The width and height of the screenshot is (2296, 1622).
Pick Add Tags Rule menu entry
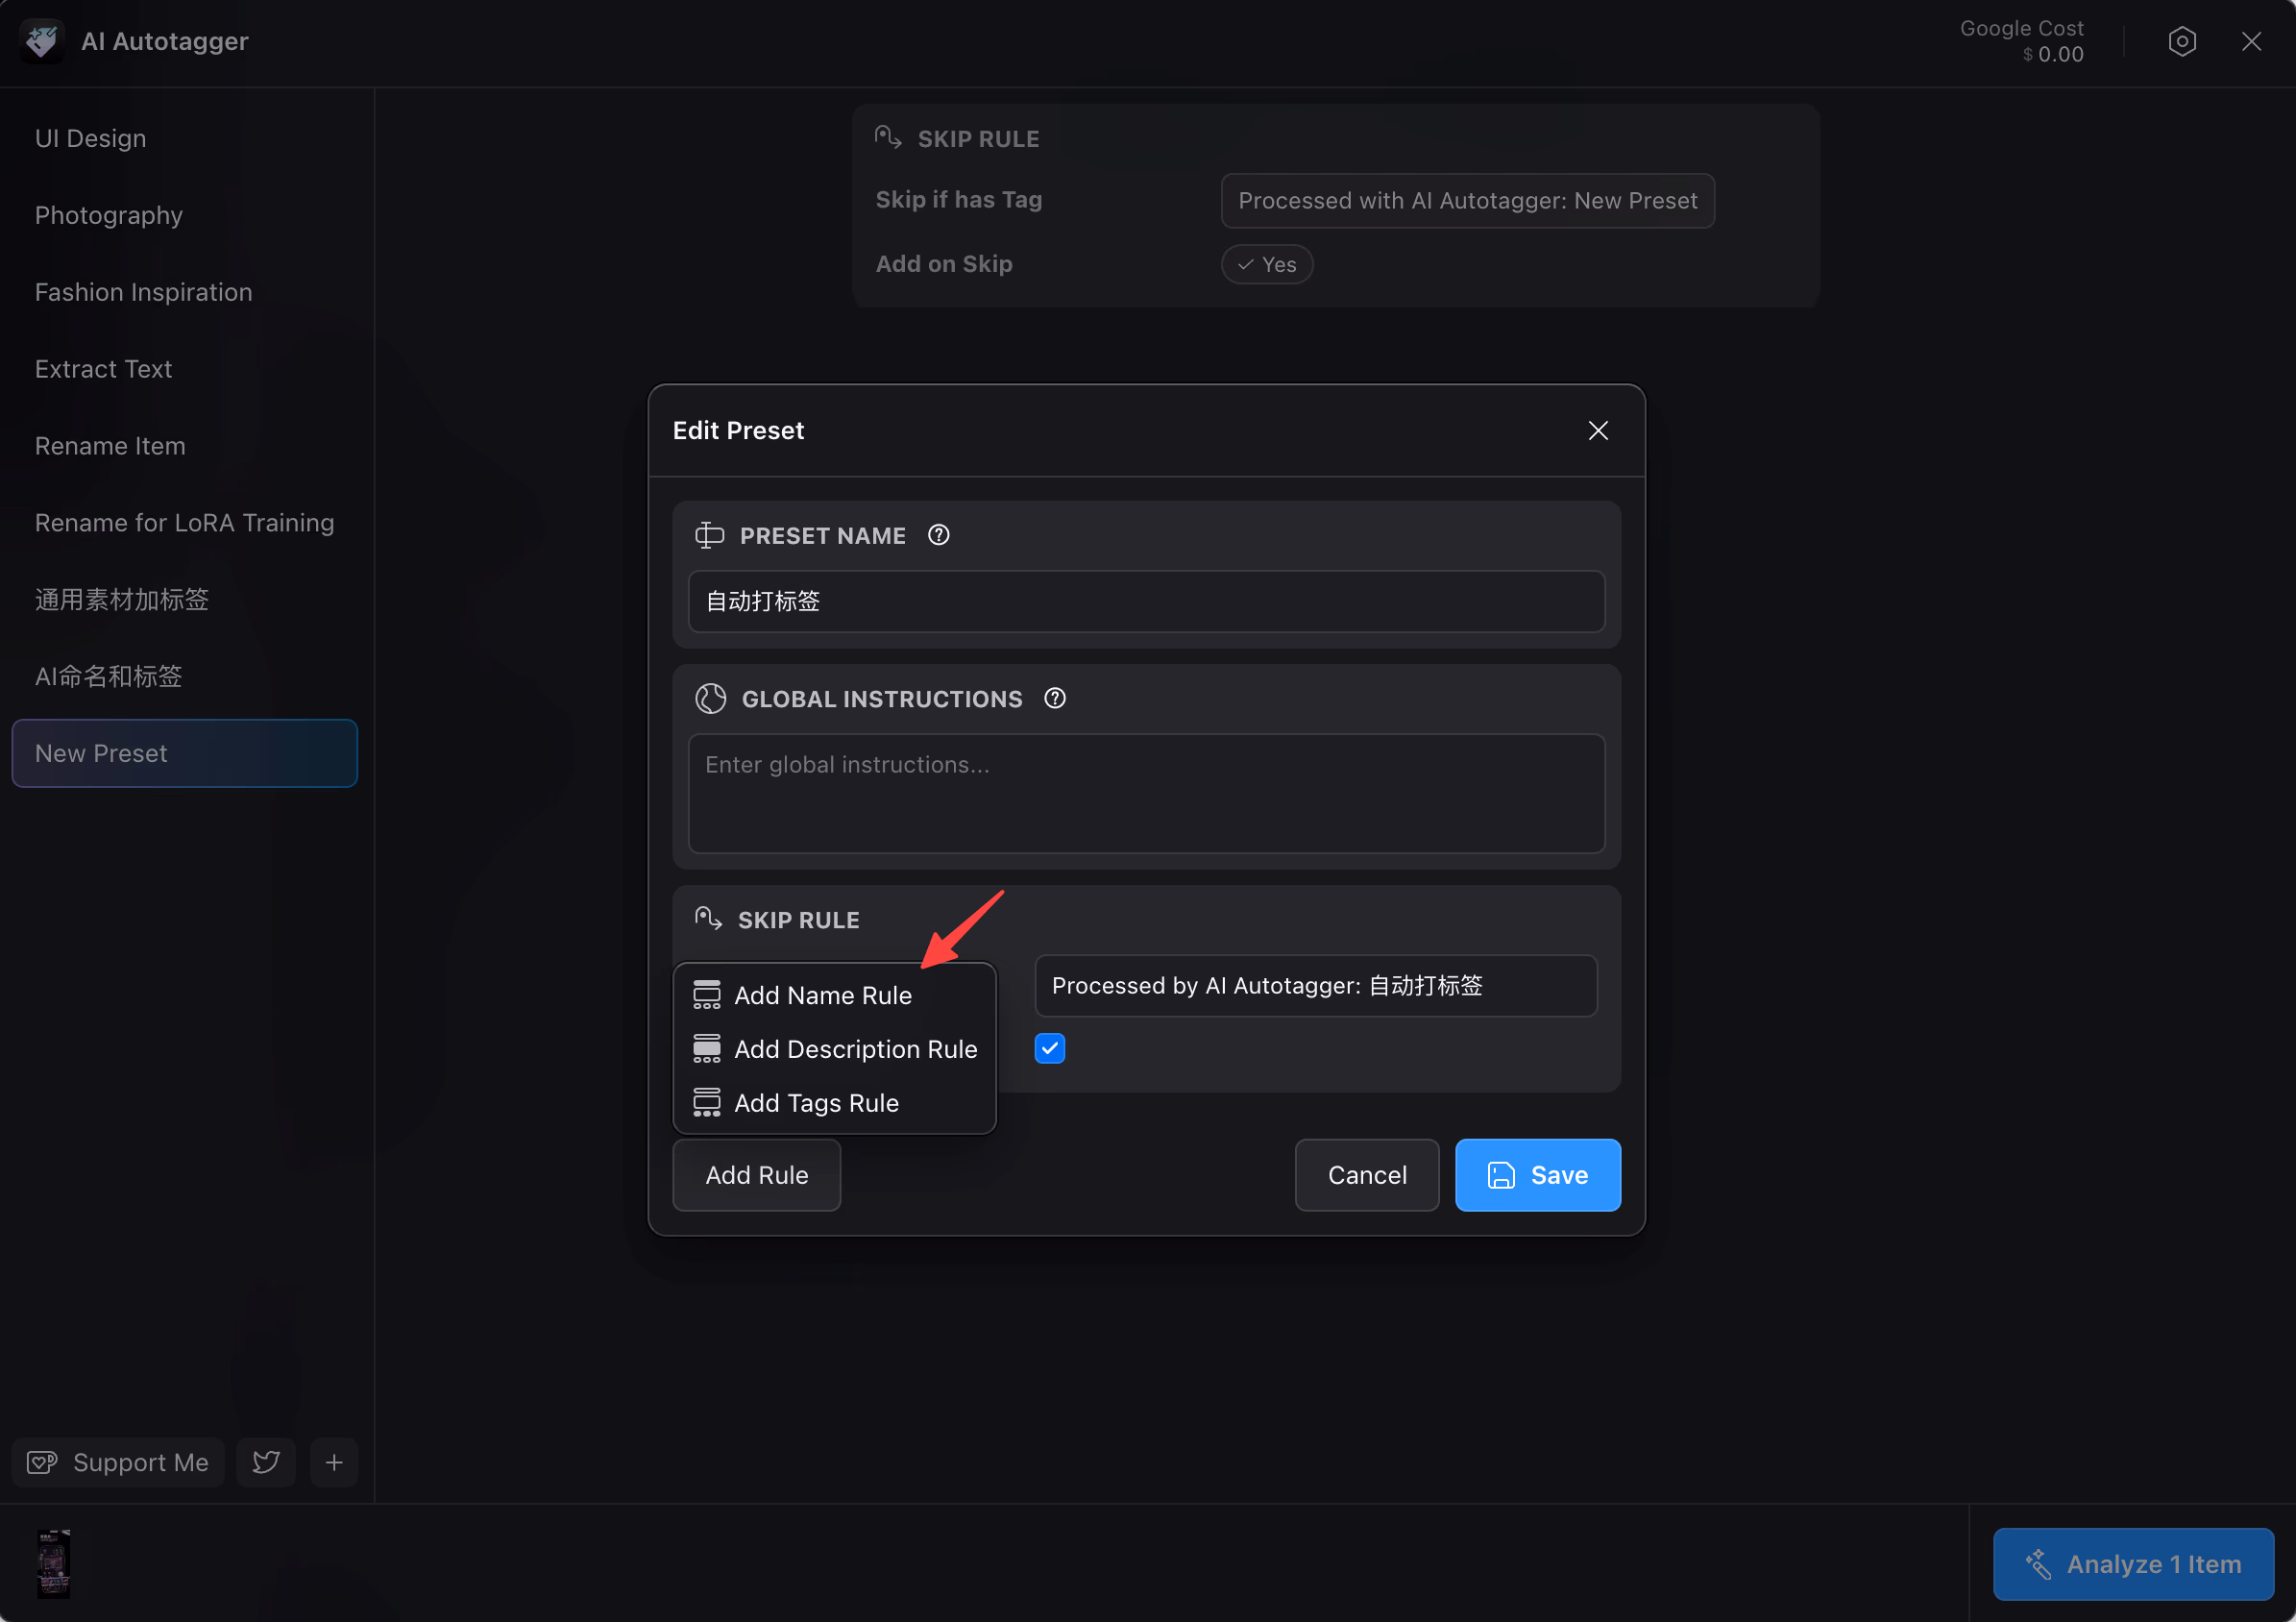click(816, 1103)
